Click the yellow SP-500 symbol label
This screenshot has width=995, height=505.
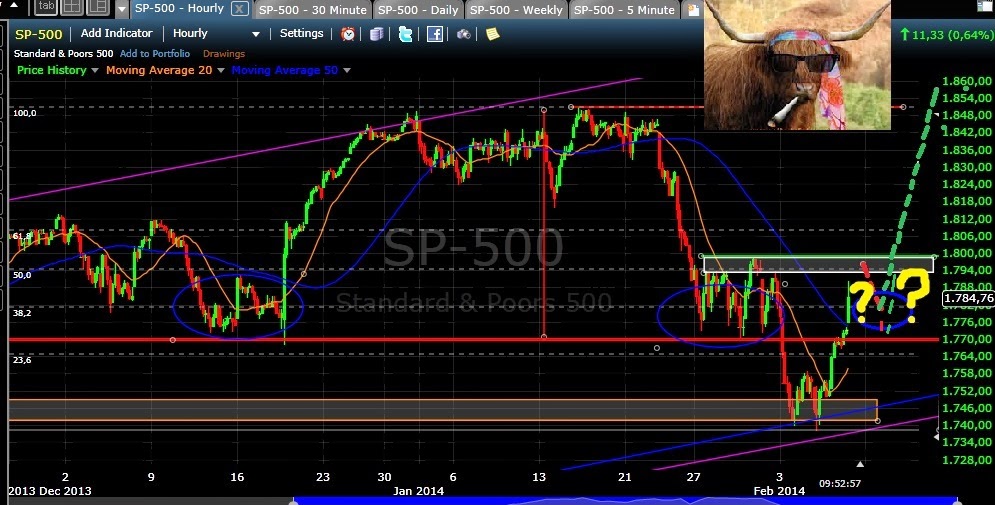[39, 34]
